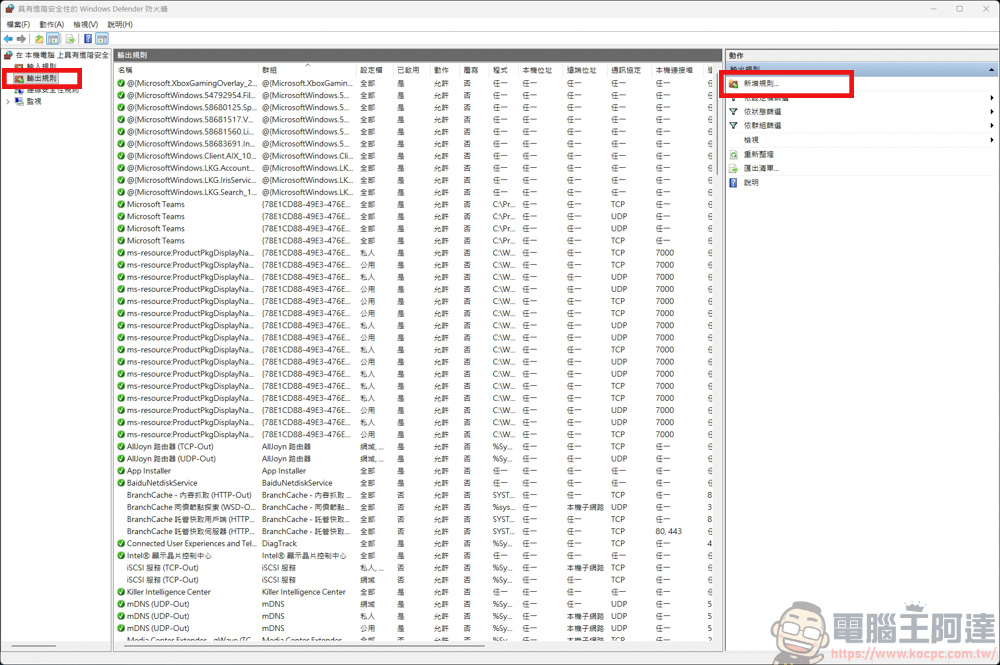This screenshot has height=665, width=1000.
Task: Click the back navigation arrow icon
Action: (x=8, y=38)
